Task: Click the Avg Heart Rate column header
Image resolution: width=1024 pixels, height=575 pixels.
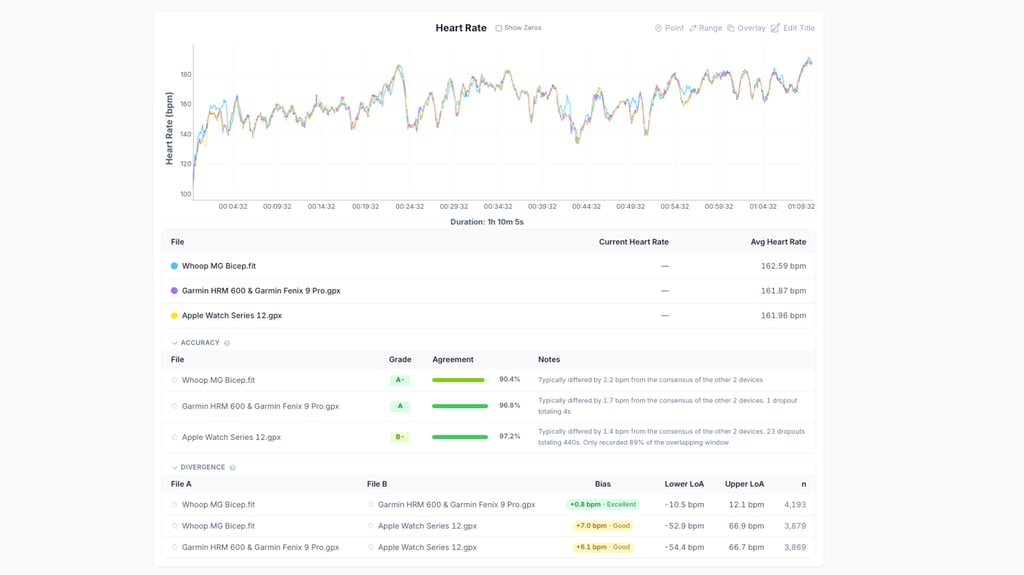Action: 778,242
